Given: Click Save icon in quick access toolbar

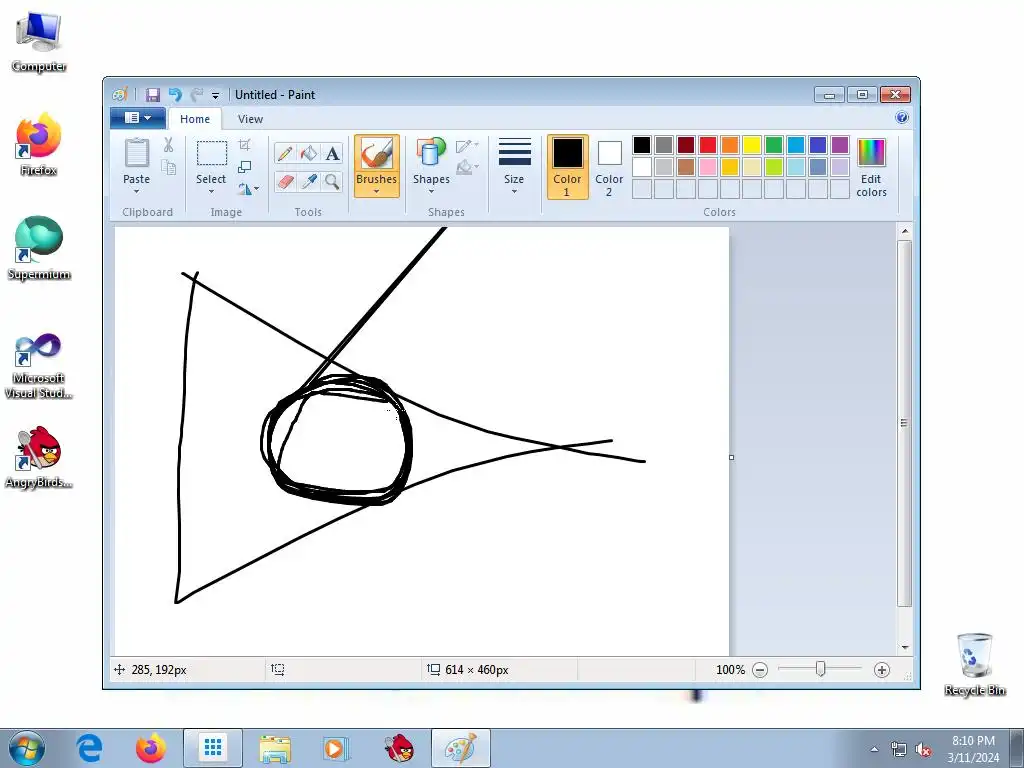Looking at the screenshot, I should point(153,95).
